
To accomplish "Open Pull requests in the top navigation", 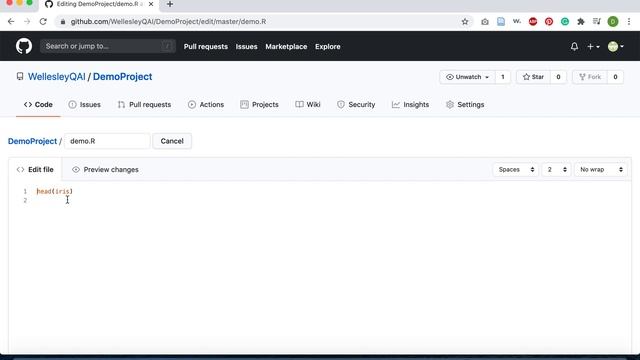I will (206, 47).
